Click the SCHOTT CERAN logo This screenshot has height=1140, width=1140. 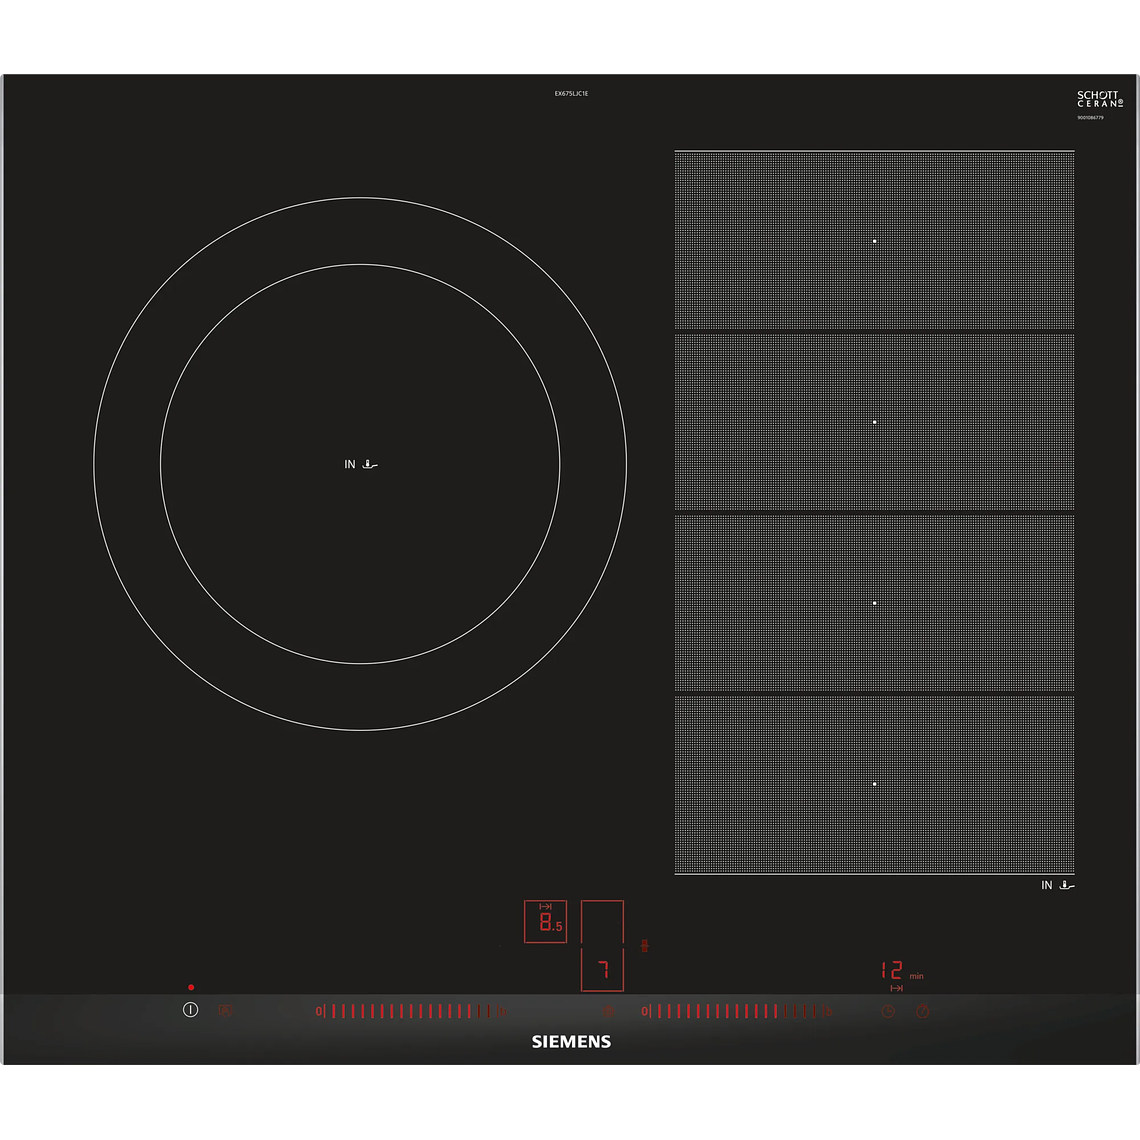(1099, 99)
